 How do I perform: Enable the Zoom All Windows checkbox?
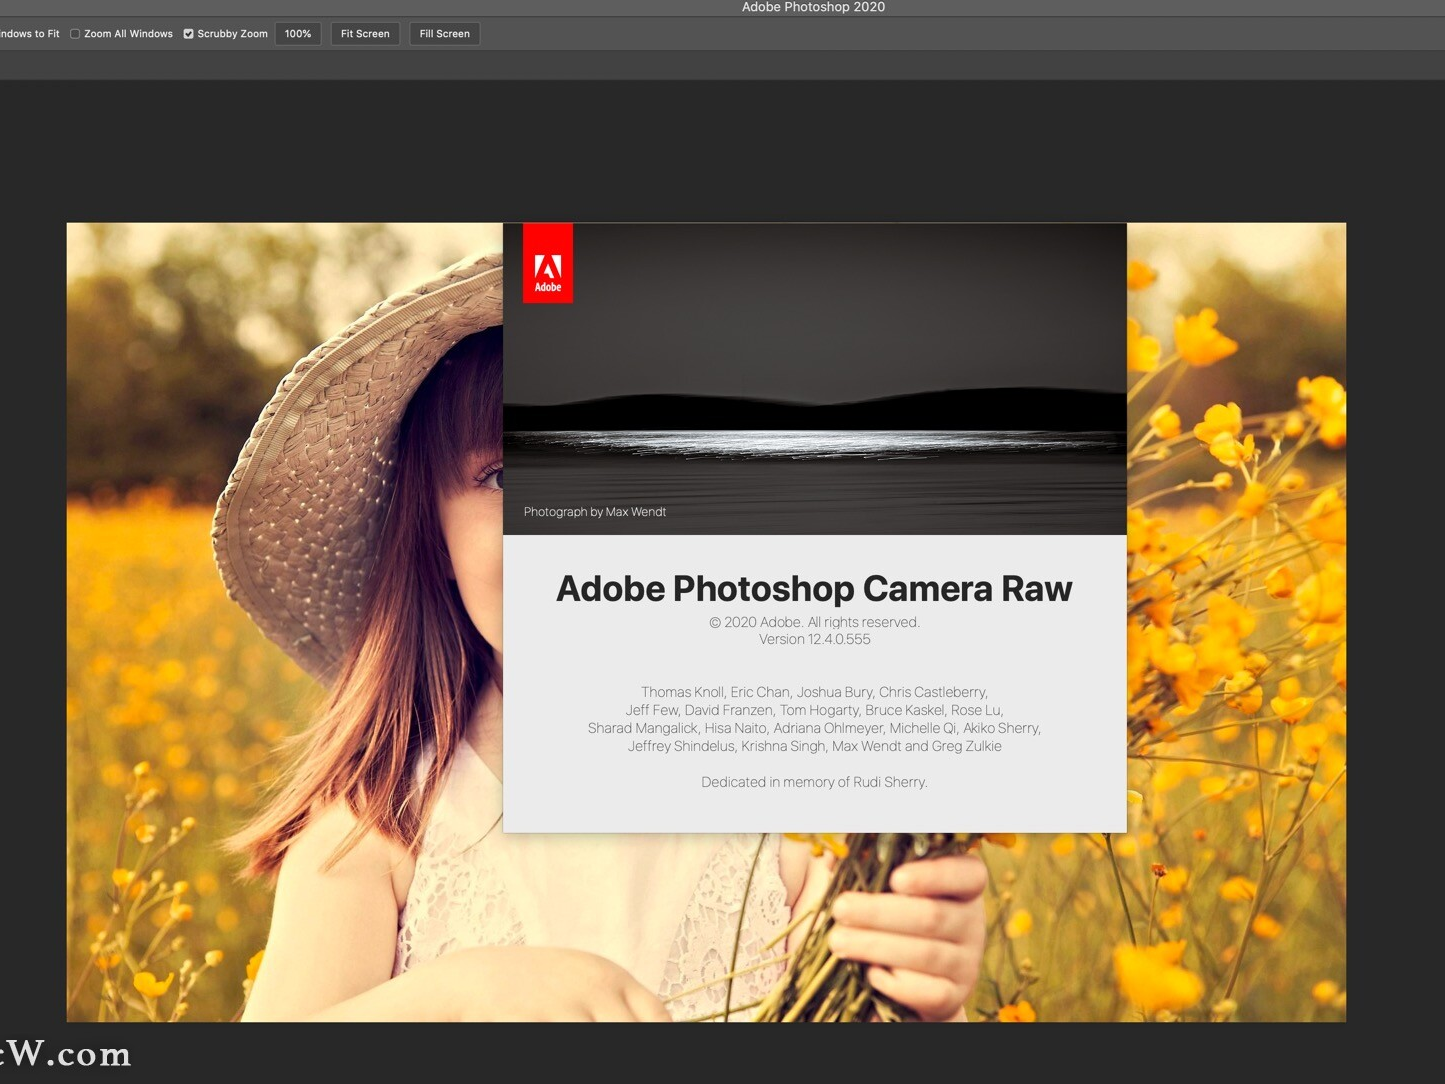click(x=75, y=33)
